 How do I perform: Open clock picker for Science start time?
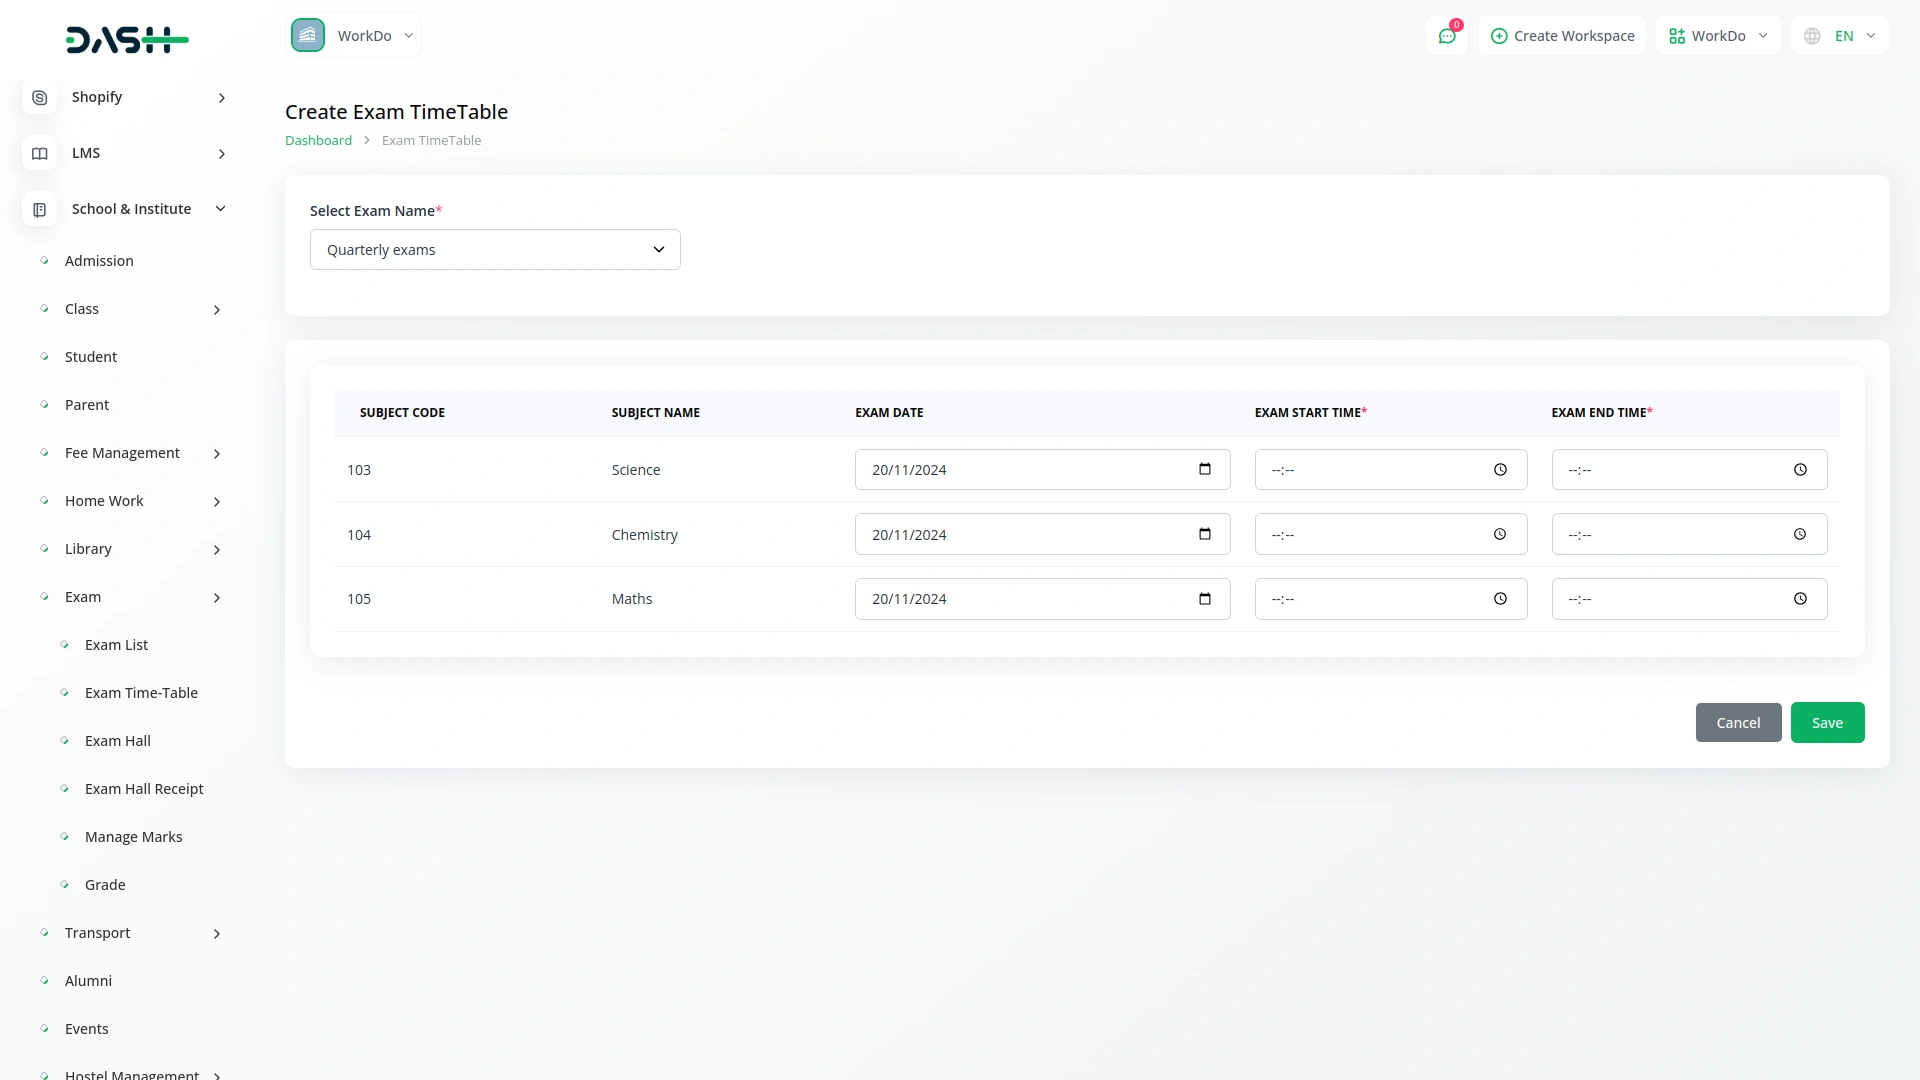pyautogui.click(x=1500, y=470)
